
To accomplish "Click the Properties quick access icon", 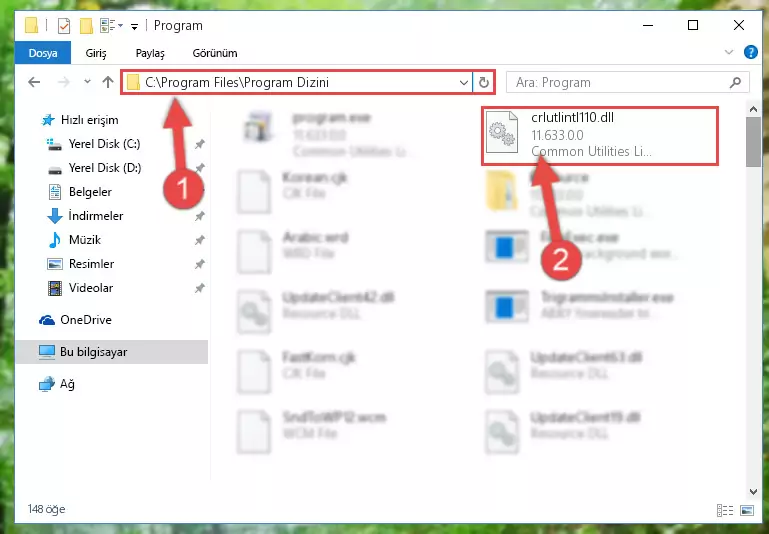I will [64, 25].
